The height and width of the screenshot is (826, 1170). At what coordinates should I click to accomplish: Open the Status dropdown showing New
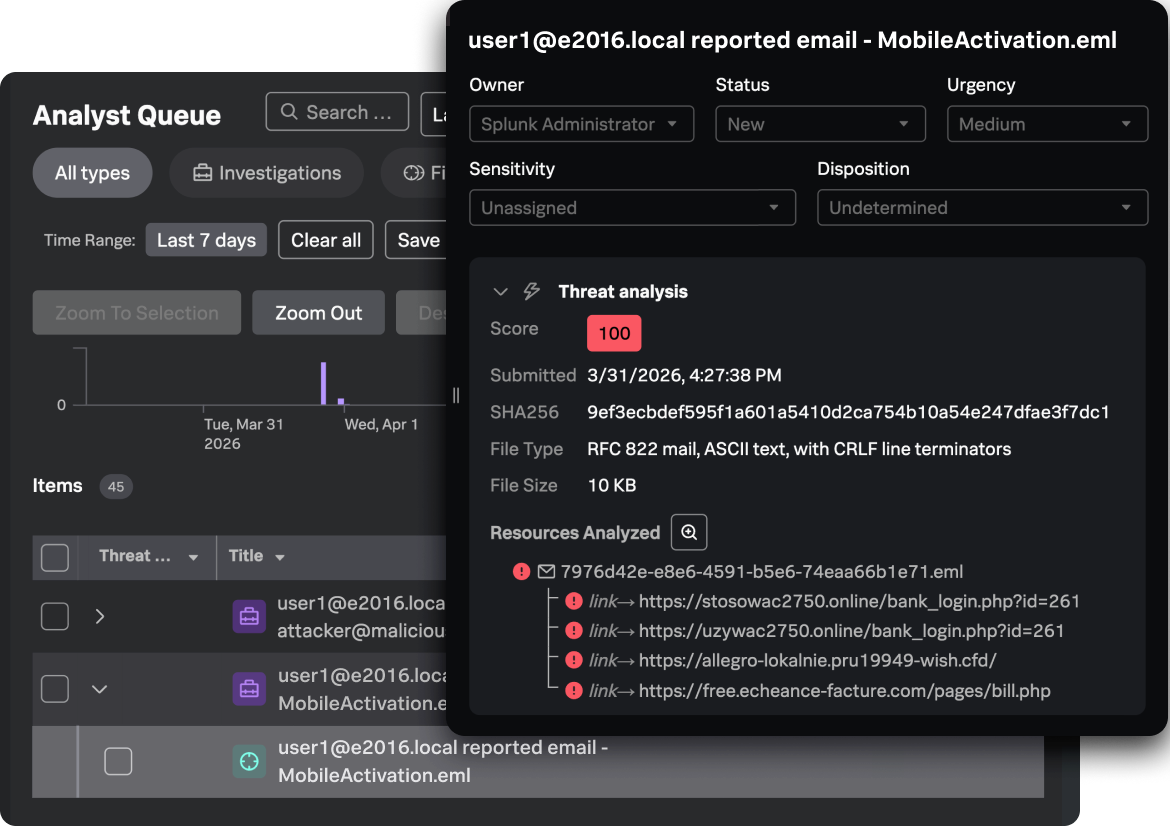coord(820,124)
